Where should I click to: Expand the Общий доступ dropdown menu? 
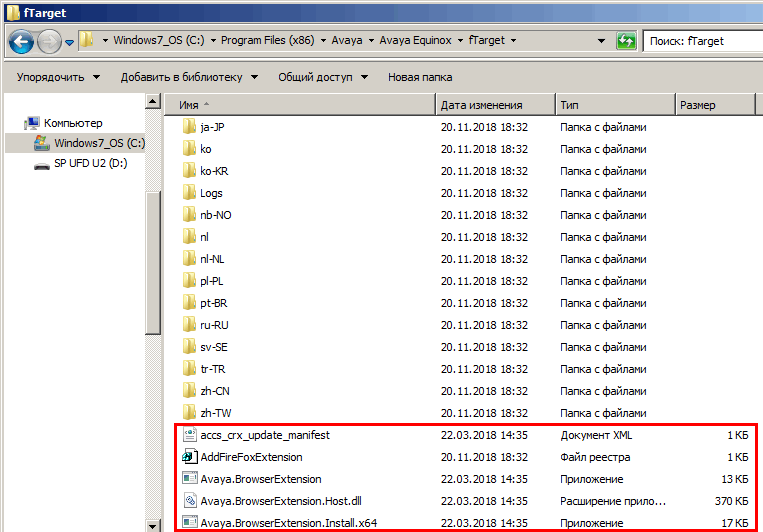point(322,77)
